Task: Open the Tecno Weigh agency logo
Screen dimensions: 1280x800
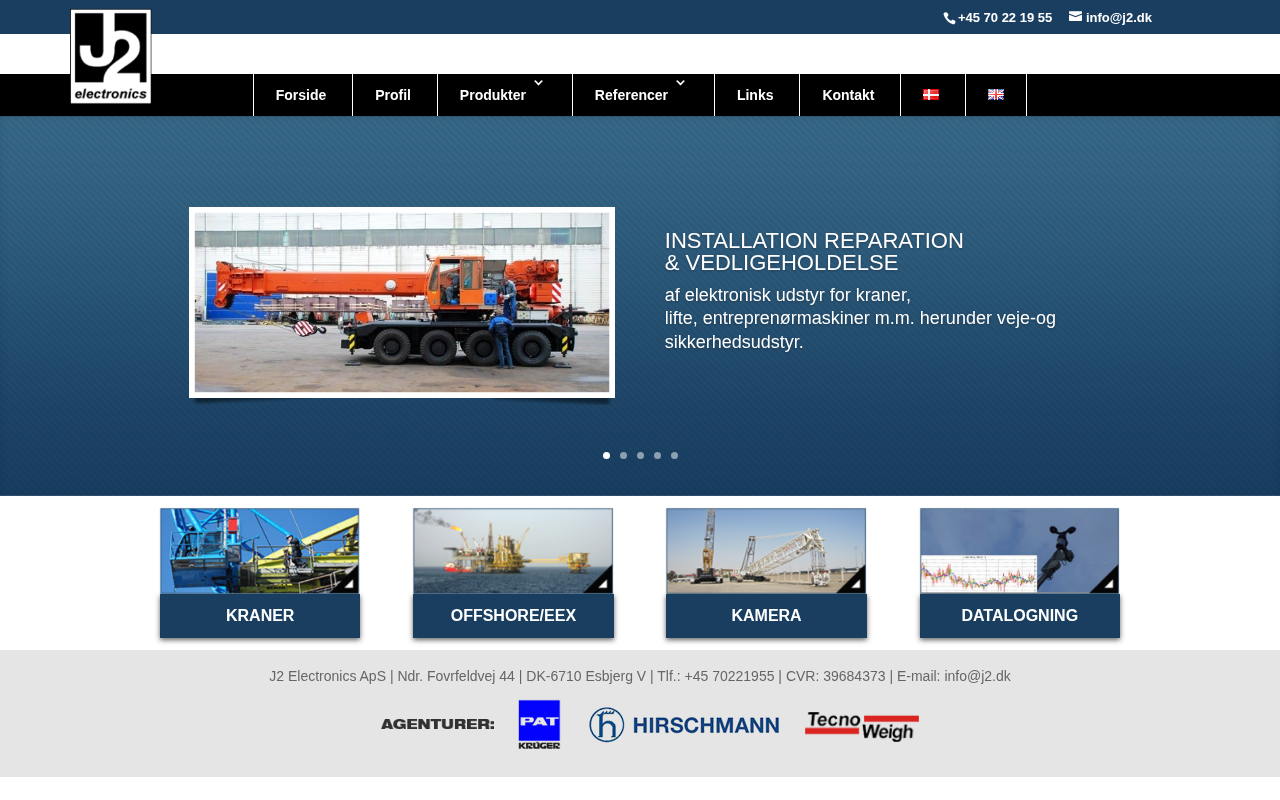Action: click(862, 726)
